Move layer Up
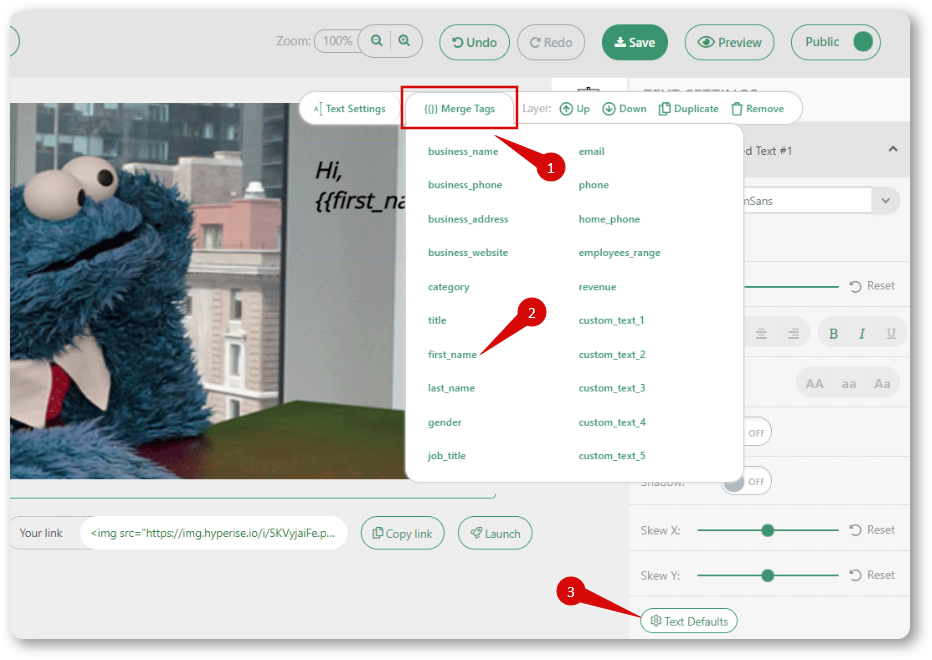This screenshot has width=932, height=660. (575, 109)
